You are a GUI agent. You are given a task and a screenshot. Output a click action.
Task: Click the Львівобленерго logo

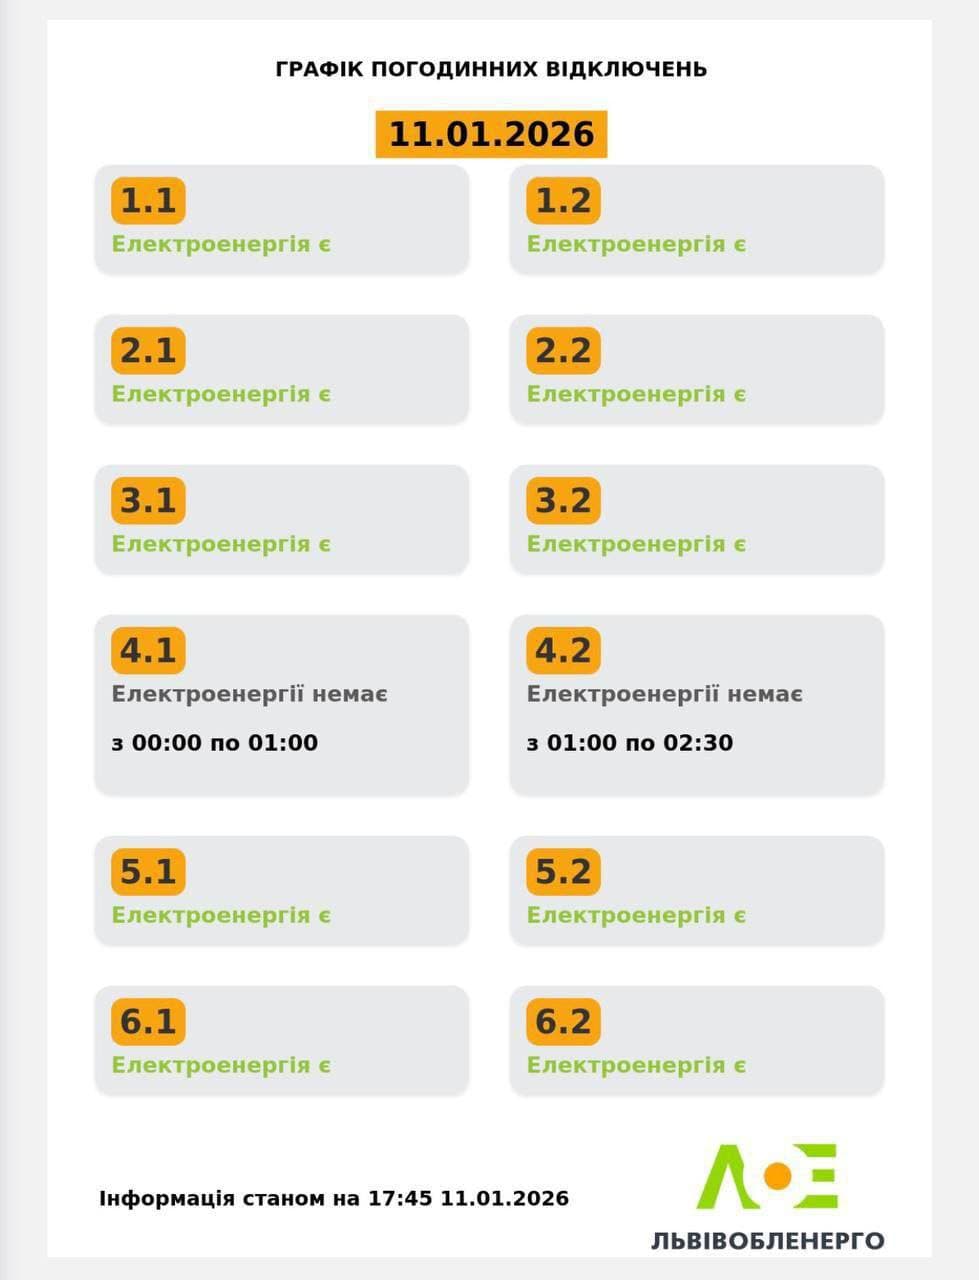tap(767, 1176)
